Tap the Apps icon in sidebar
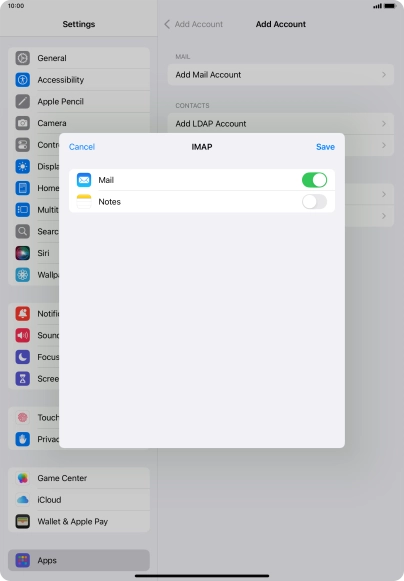Viewport: 404px width, 581px height. tap(23, 560)
